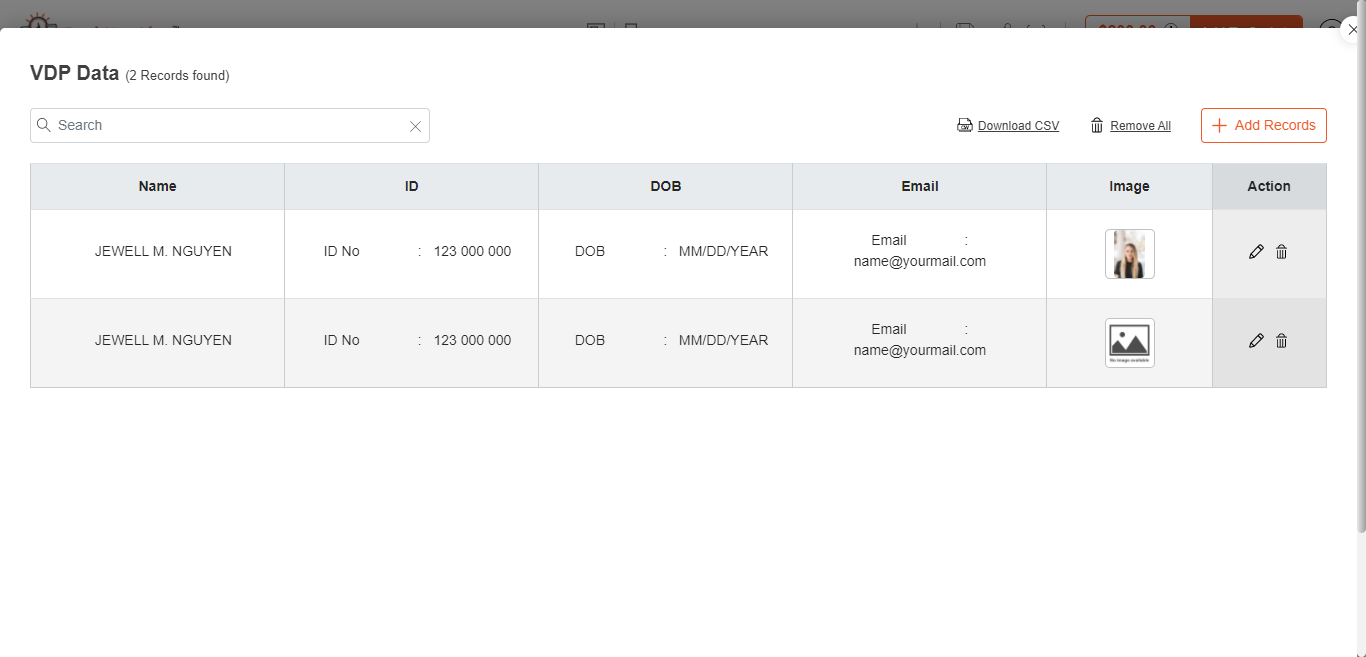Close the VDP Data dialog
The width and height of the screenshot is (1366, 657).
(1352, 30)
